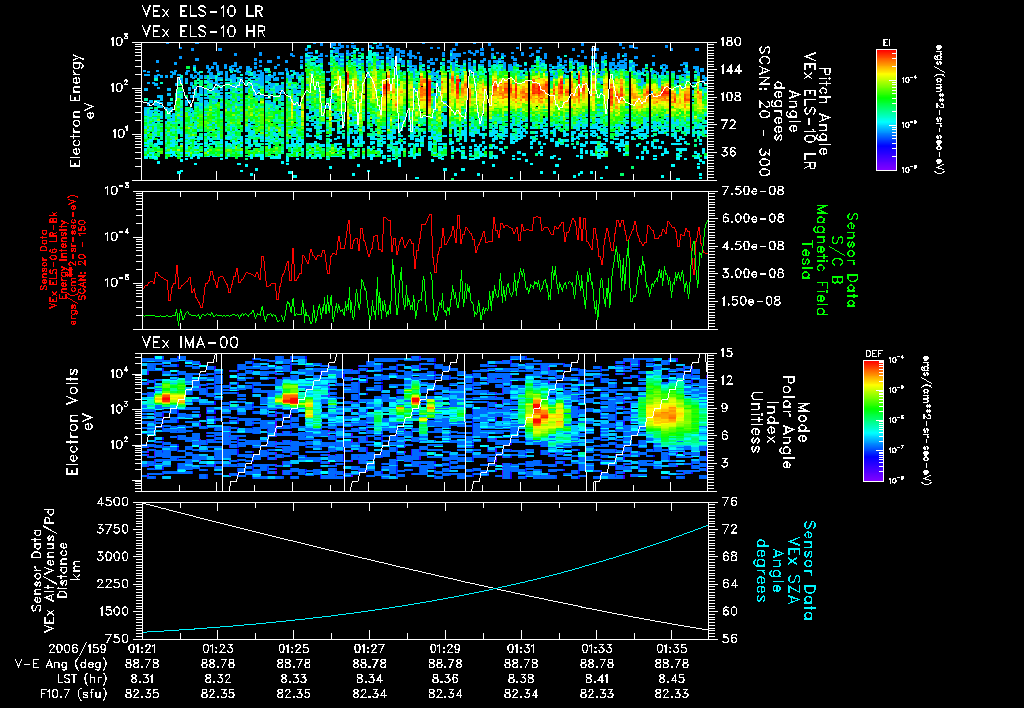Click the '2006/159' date label
Image resolution: width=1024 pixels, height=708 pixels.
[77, 649]
